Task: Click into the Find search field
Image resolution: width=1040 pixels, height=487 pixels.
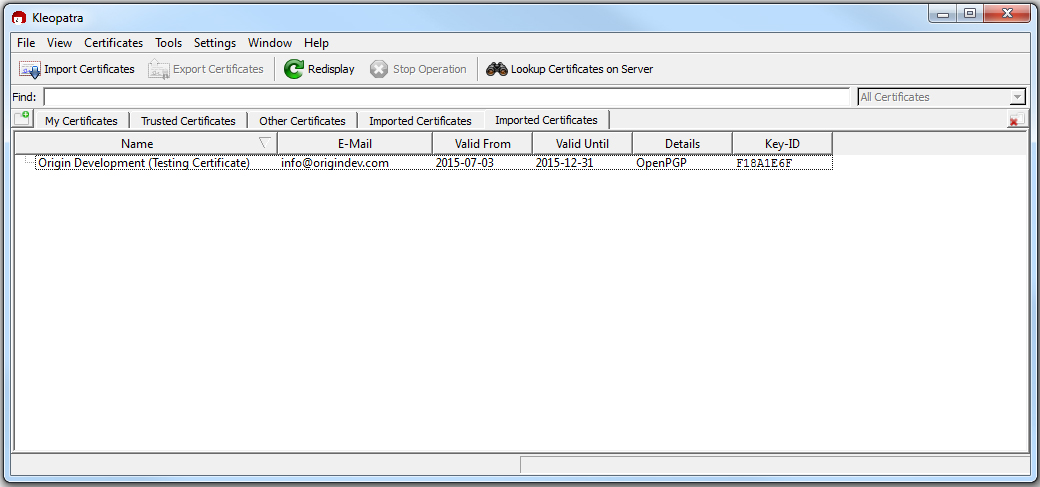Action: tap(446, 97)
